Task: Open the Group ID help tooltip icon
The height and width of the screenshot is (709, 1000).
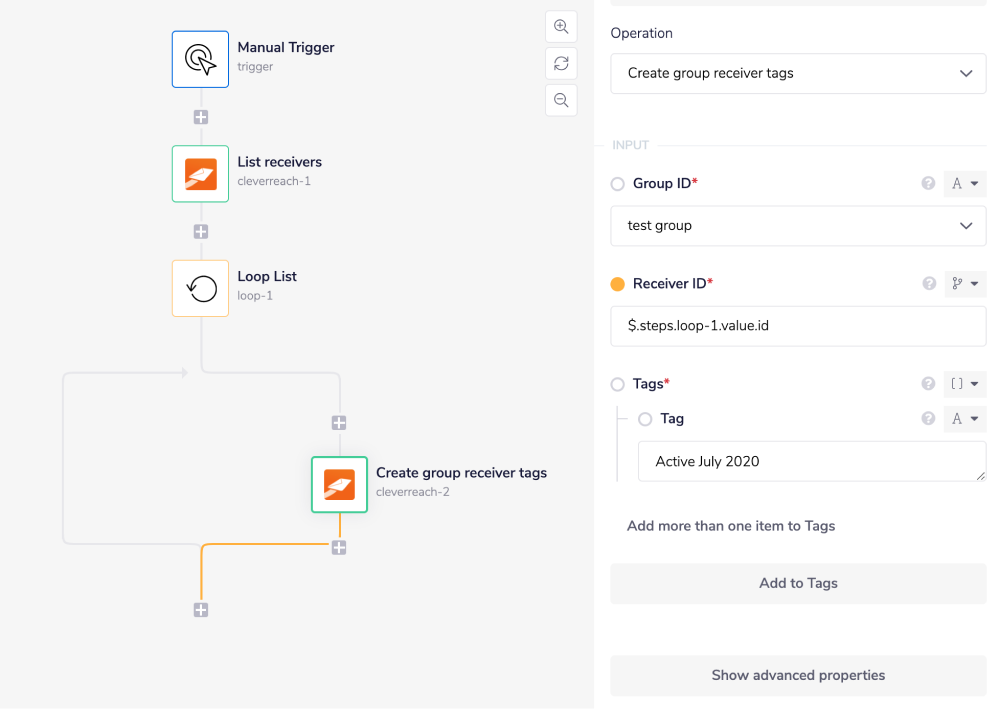Action: point(928,183)
